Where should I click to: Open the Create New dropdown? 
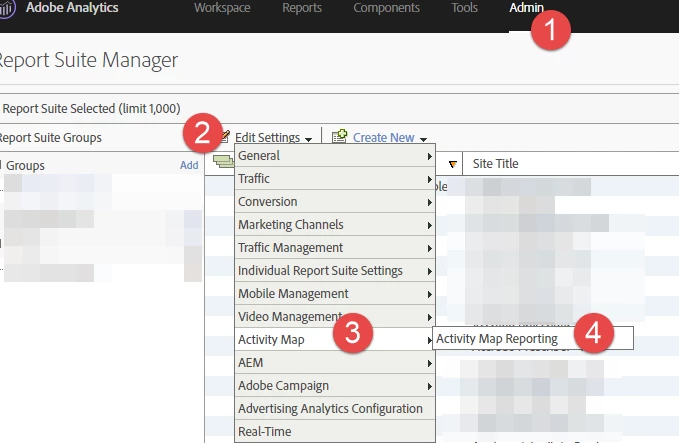[x=390, y=138]
